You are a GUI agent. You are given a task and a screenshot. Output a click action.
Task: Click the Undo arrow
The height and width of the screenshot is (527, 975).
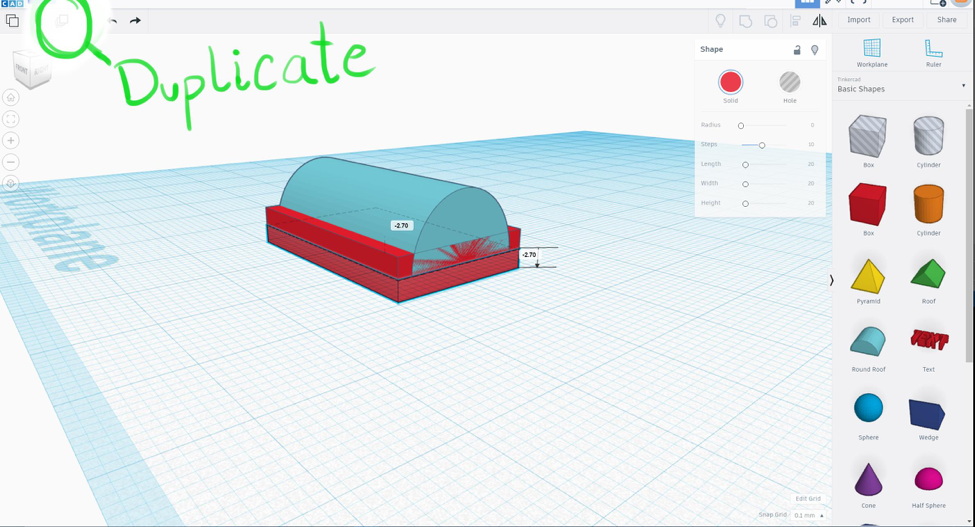click(113, 21)
